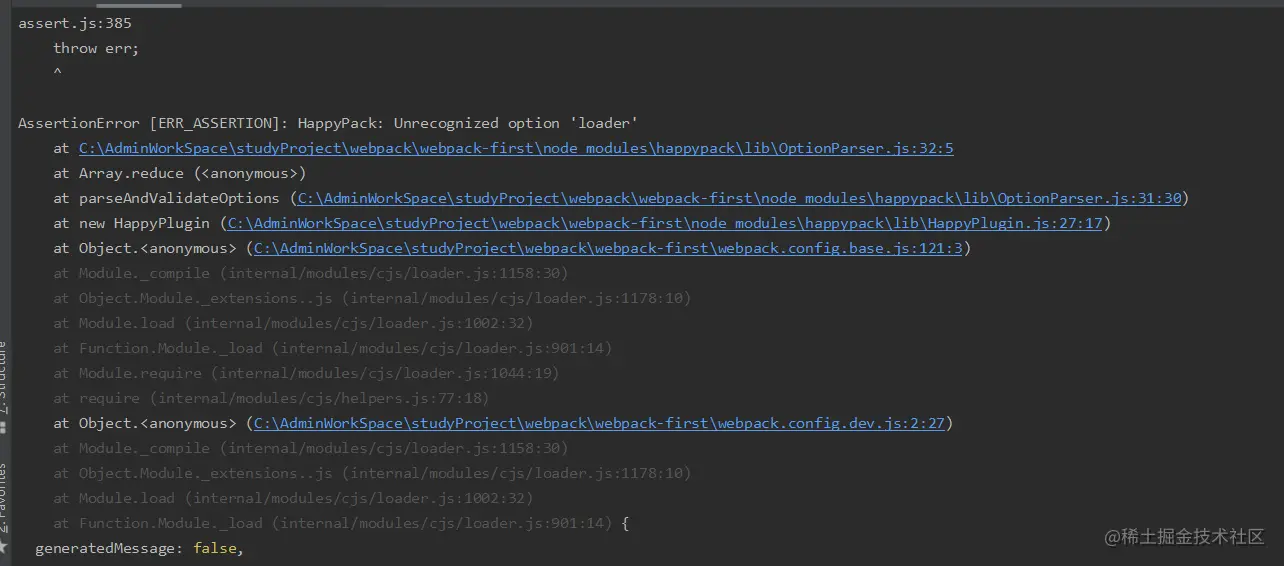Viewport: 1284px width, 566px height.
Task: Select the 'generatedMessage: false,' line
Action: tap(140, 548)
